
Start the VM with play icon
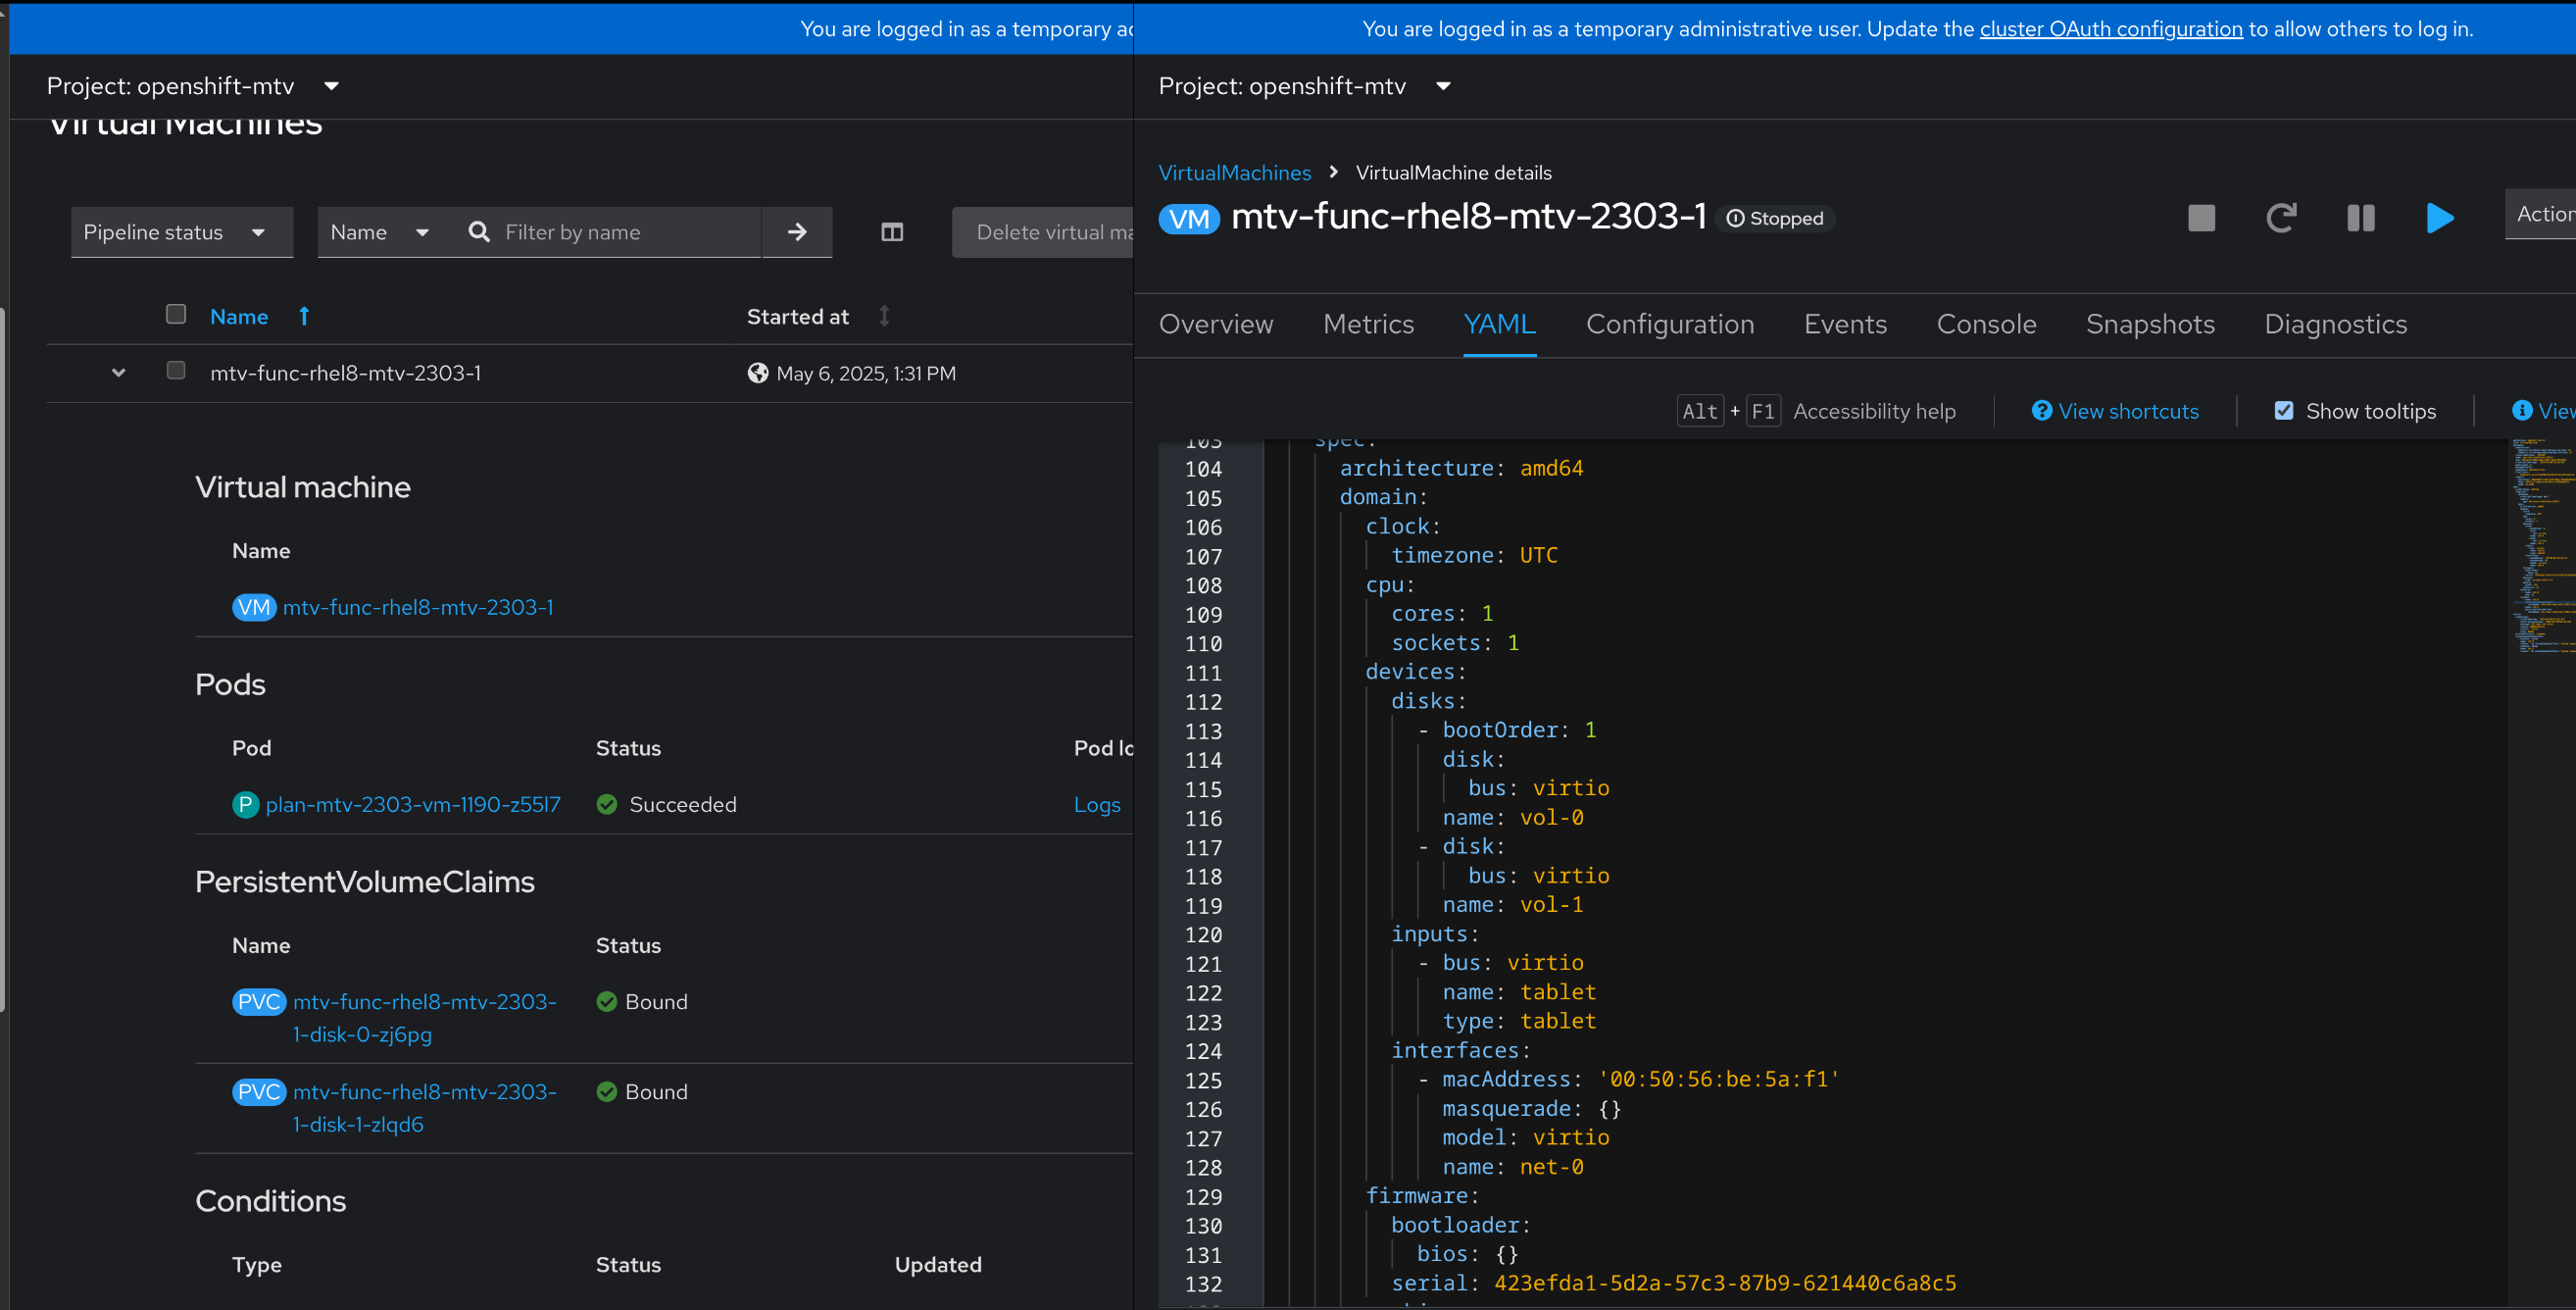tap(2440, 218)
